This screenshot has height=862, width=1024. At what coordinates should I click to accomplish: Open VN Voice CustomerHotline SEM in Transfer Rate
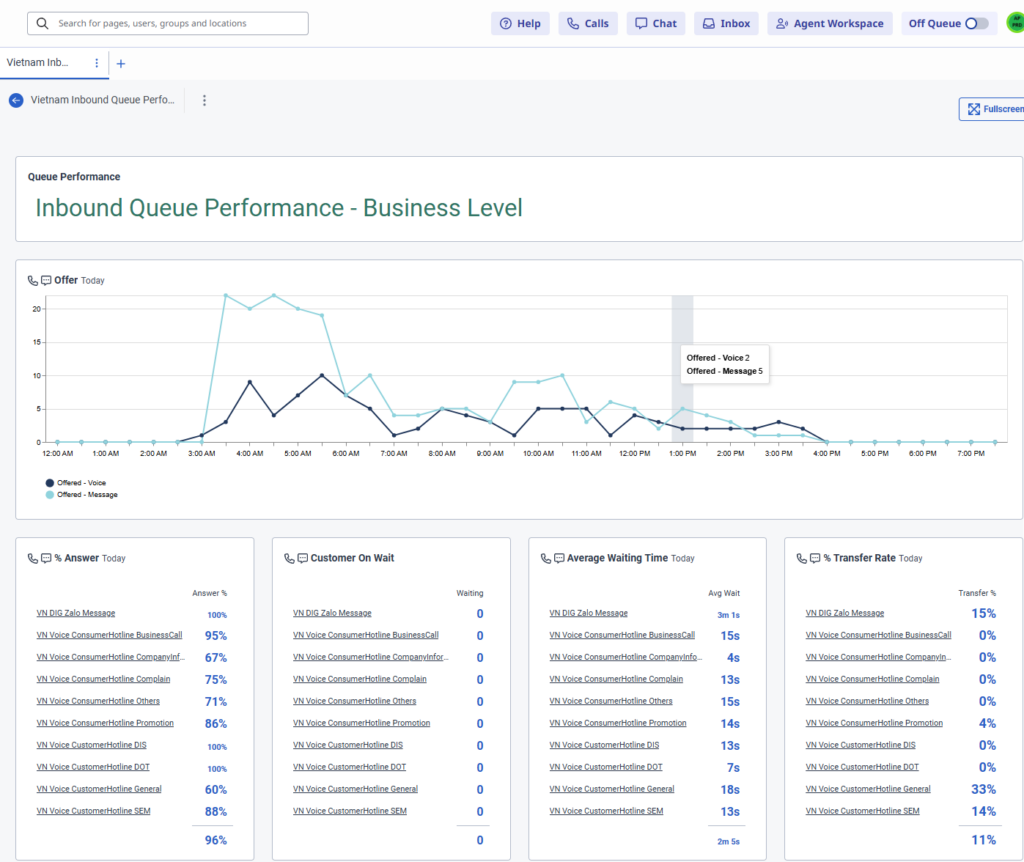[x=862, y=811]
